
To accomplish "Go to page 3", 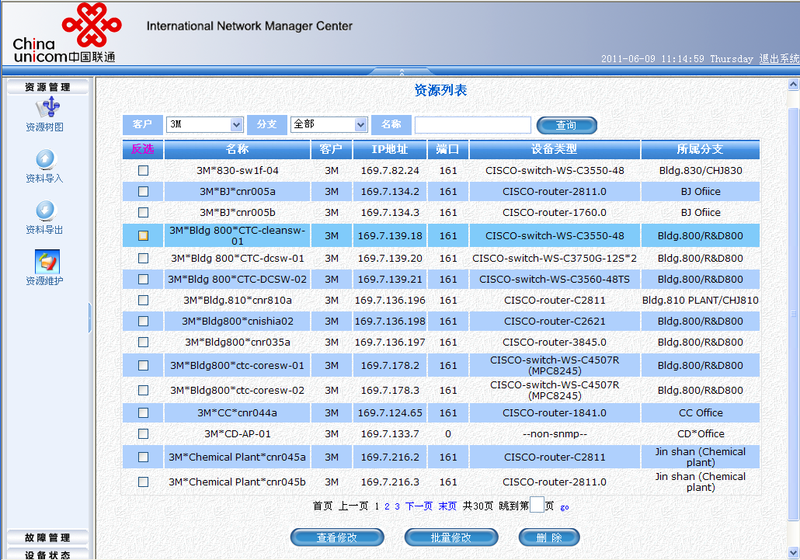I will [397, 506].
